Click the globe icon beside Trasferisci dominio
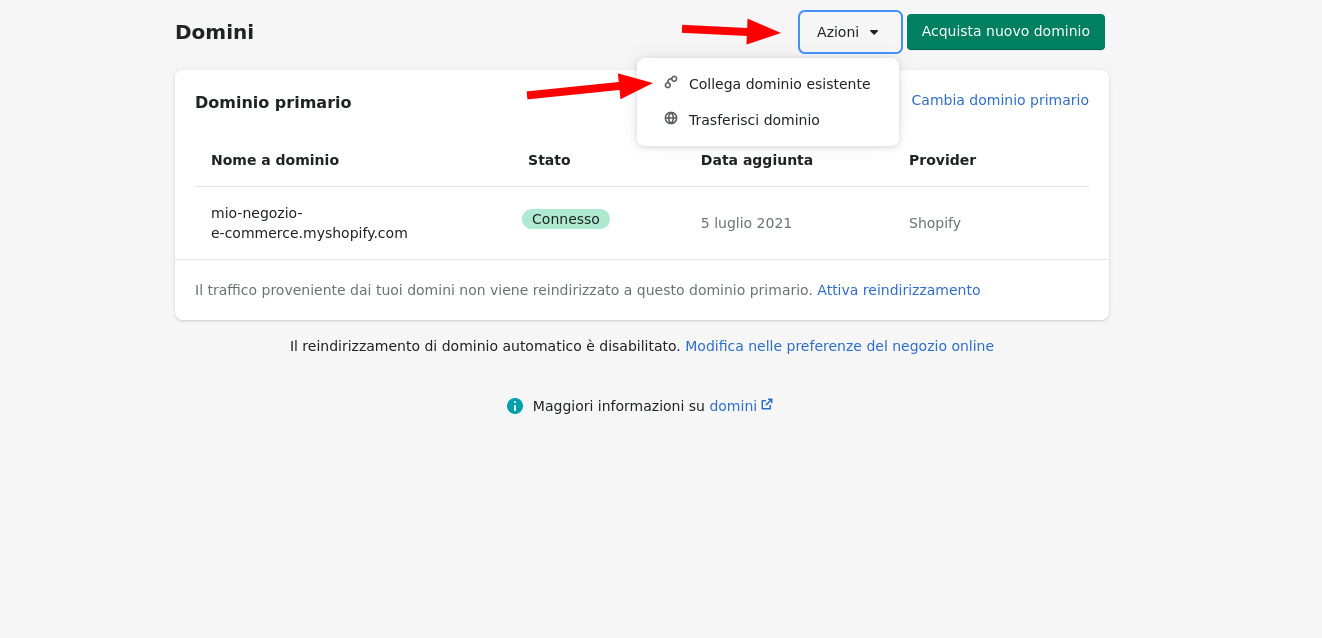The width and height of the screenshot is (1322, 638). point(671,118)
